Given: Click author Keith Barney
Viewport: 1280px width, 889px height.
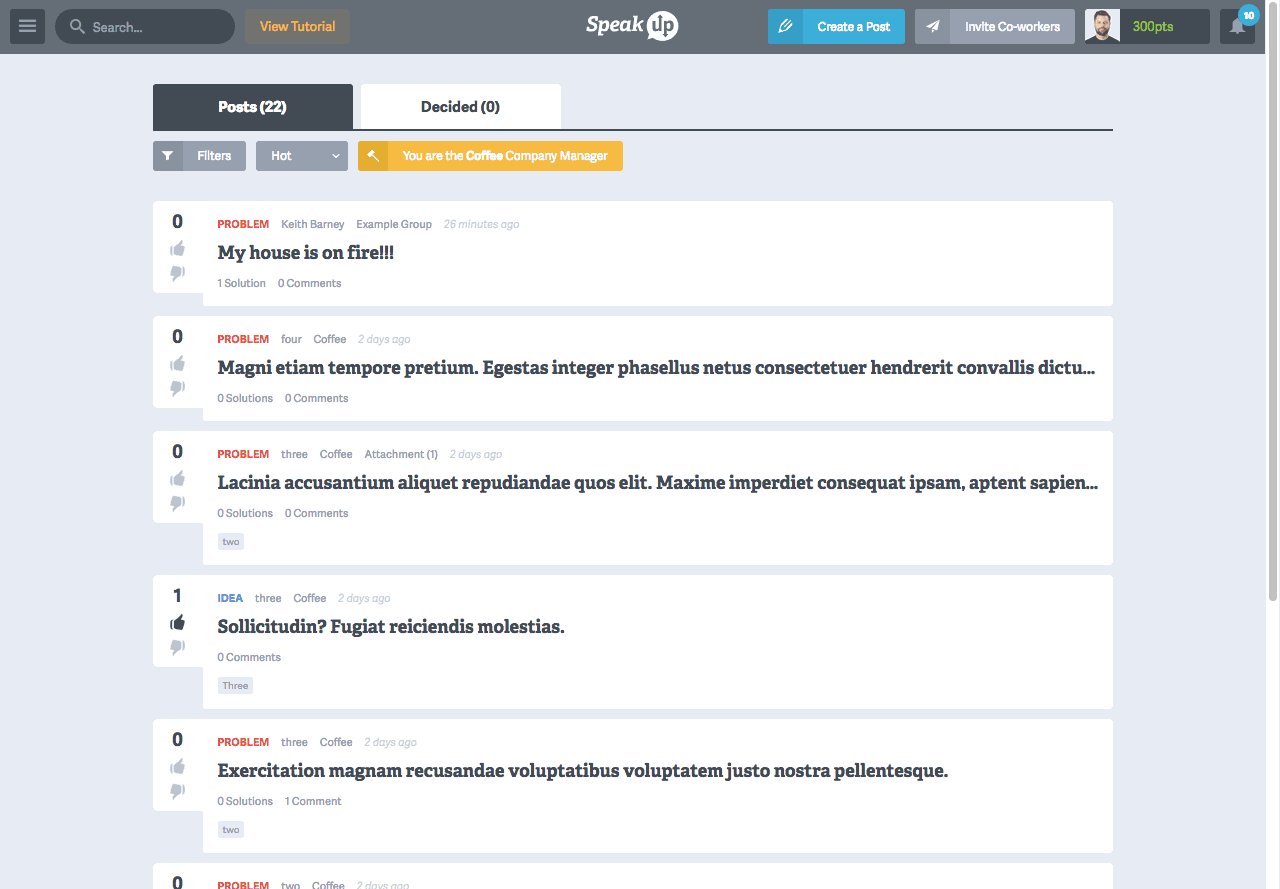Looking at the screenshot, I should coord(312,224).
